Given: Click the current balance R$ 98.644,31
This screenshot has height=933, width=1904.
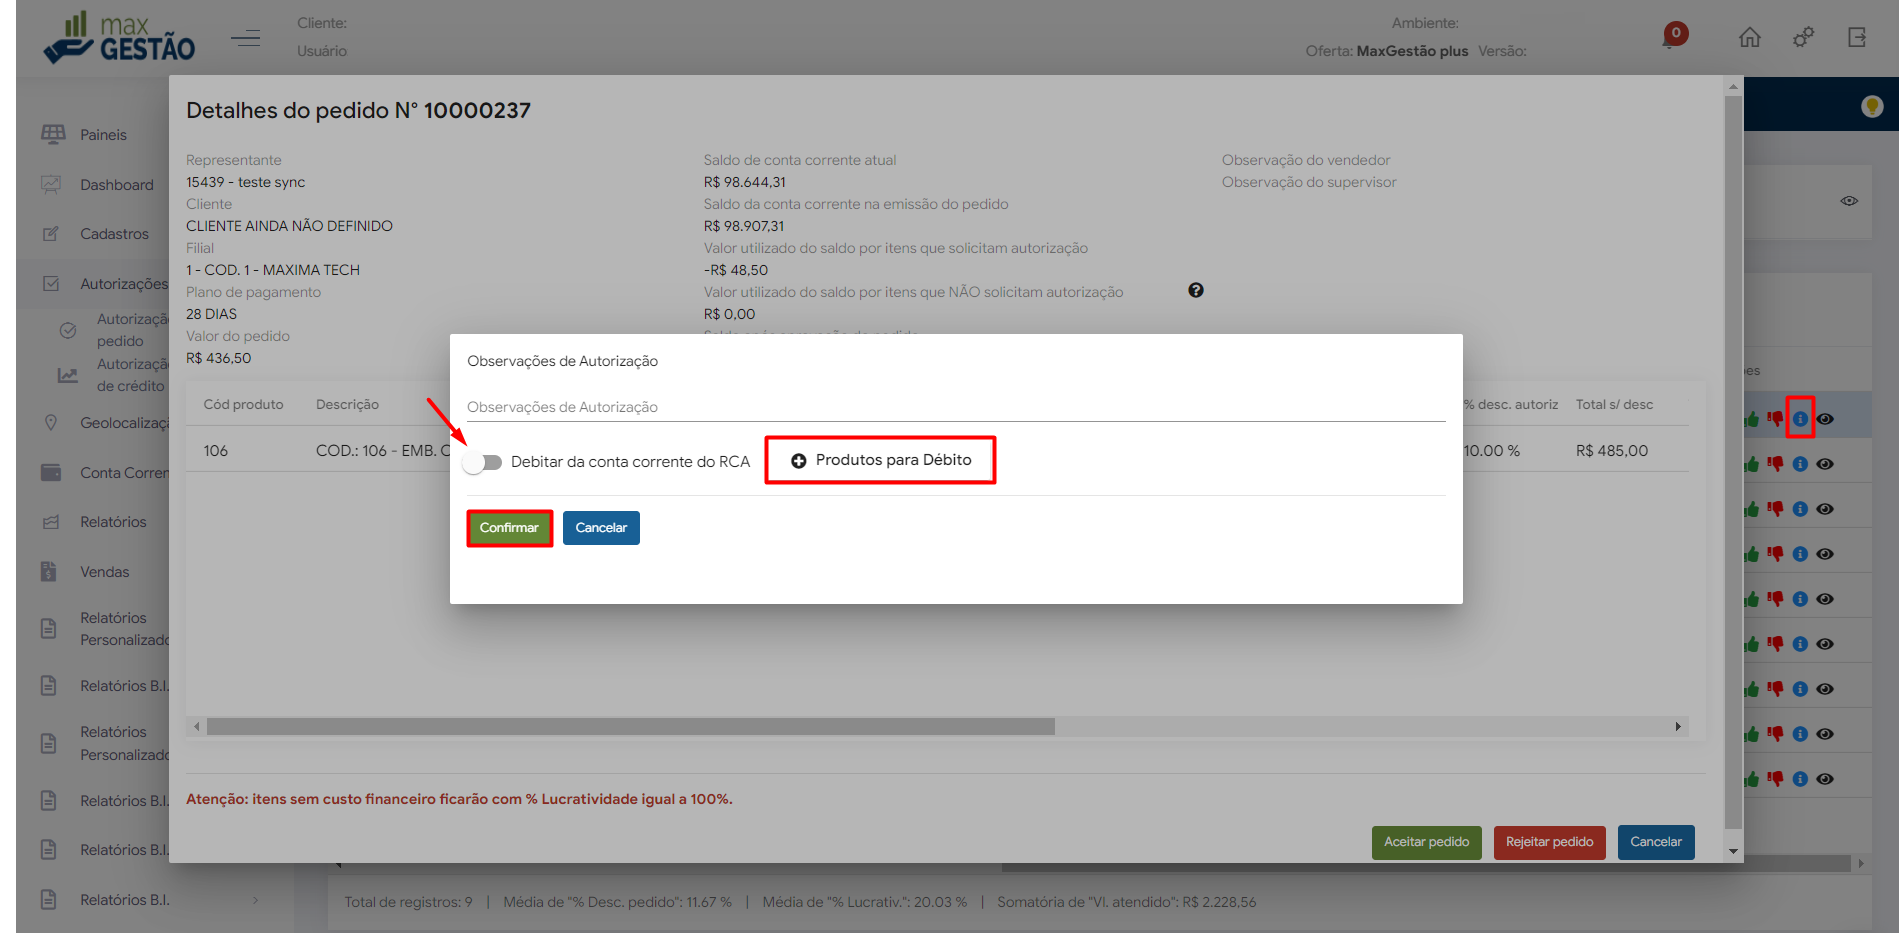Looking at the screenshot, I should (x=745, y=182).
